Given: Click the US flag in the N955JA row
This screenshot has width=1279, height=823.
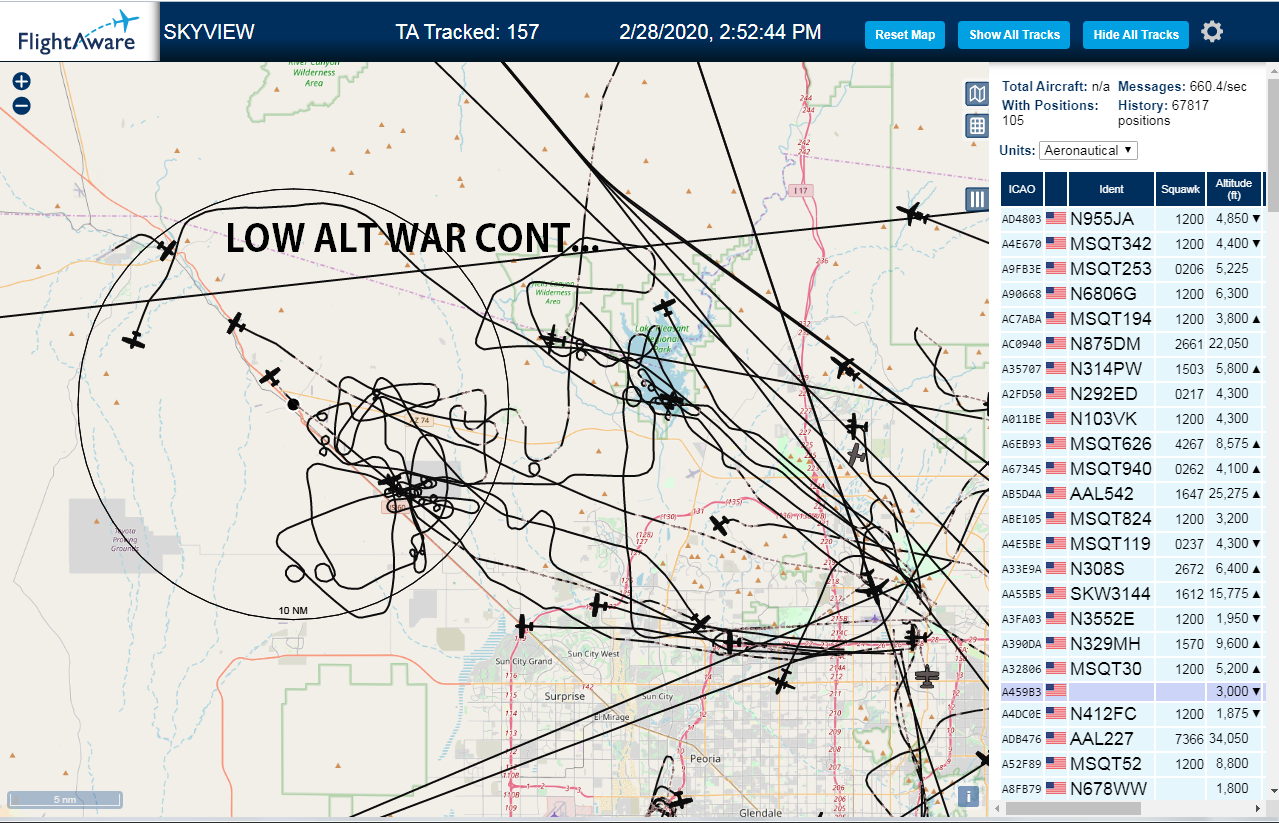Looking at the screenshot, I should 1056,218.
